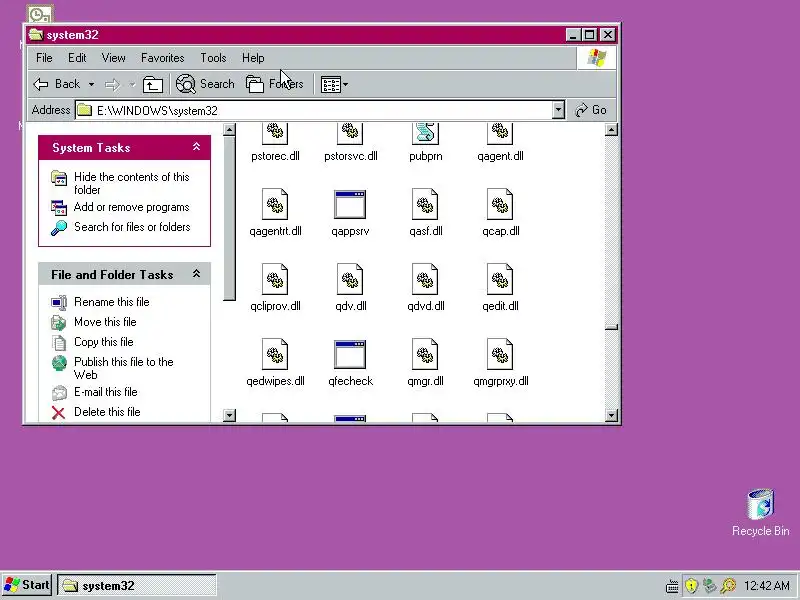Select the qedit.dll file icon
Image resolution: width=800 pixels, height=600 pixels.
click(x=500, y=279)
